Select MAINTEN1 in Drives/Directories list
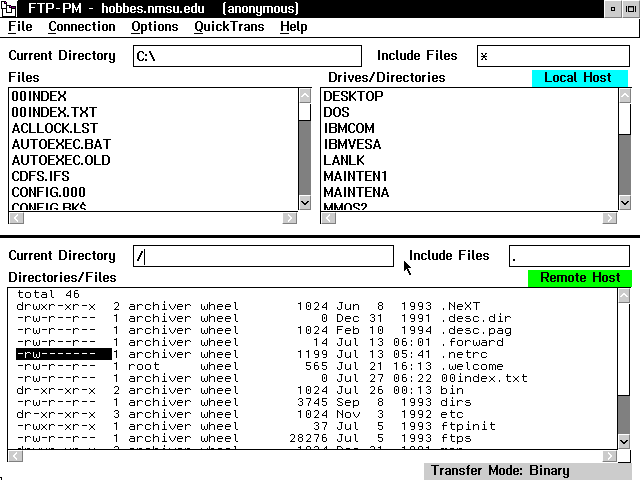 click(469, 176)
